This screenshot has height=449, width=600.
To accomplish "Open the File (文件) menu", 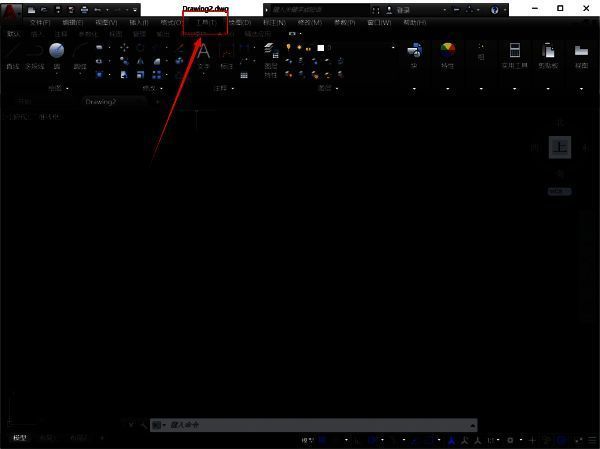I will click(40, 22).
